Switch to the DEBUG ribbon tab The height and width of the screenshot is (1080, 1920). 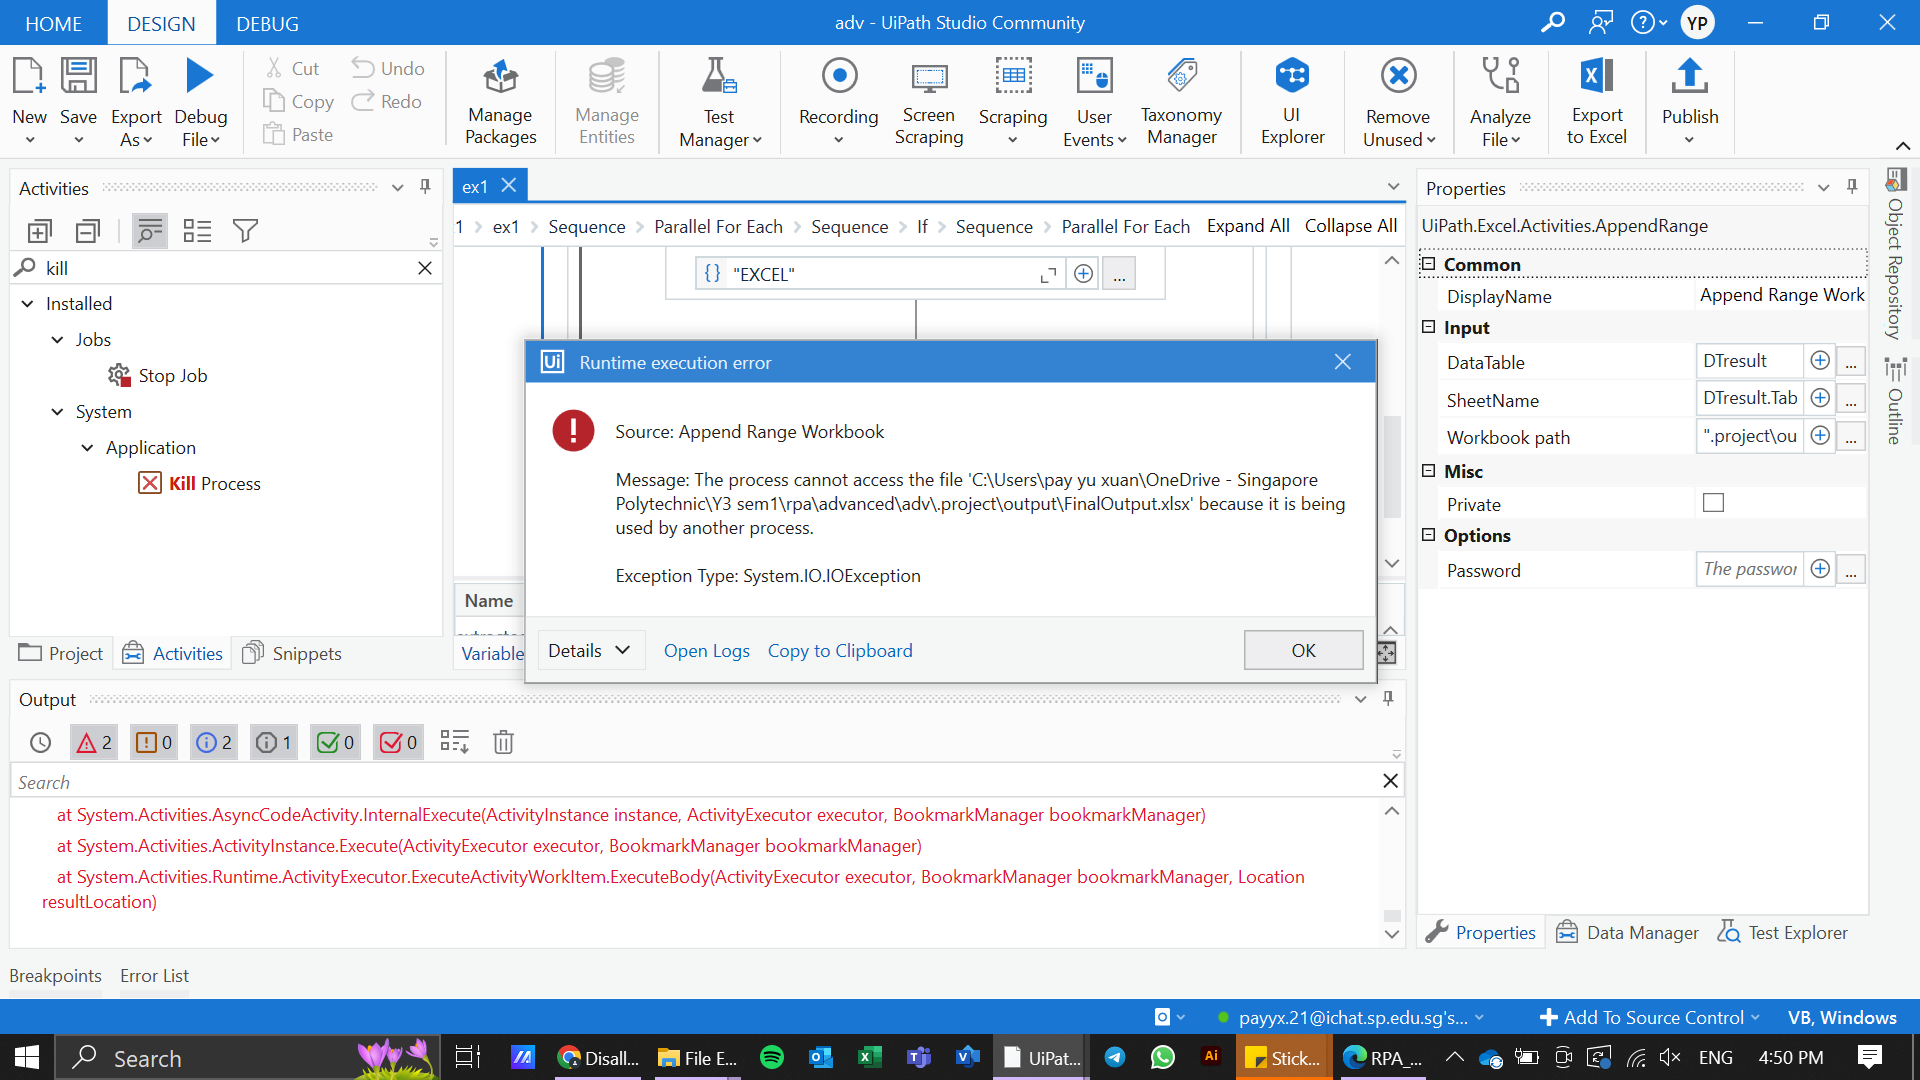(x=267, y=23)
